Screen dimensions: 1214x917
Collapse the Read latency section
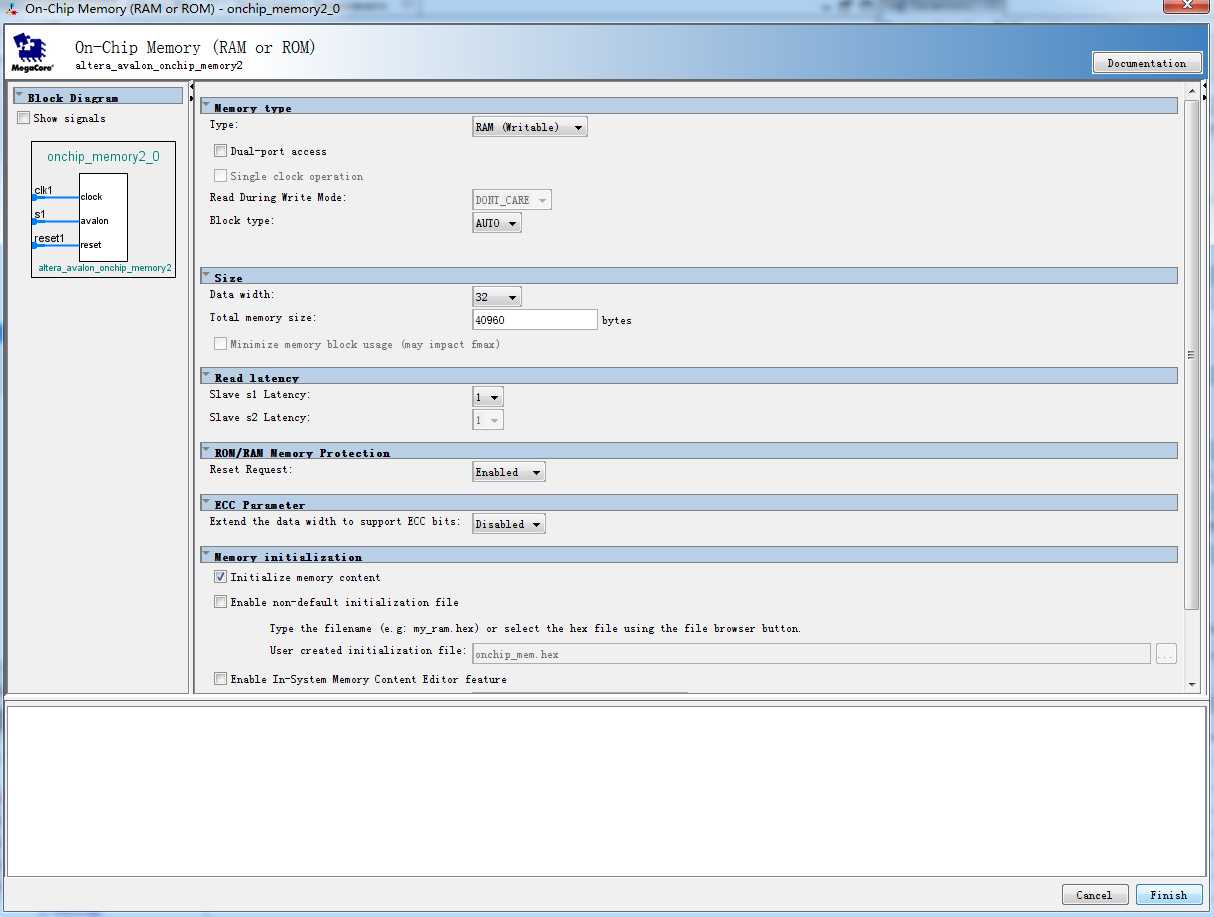[206, 375]
